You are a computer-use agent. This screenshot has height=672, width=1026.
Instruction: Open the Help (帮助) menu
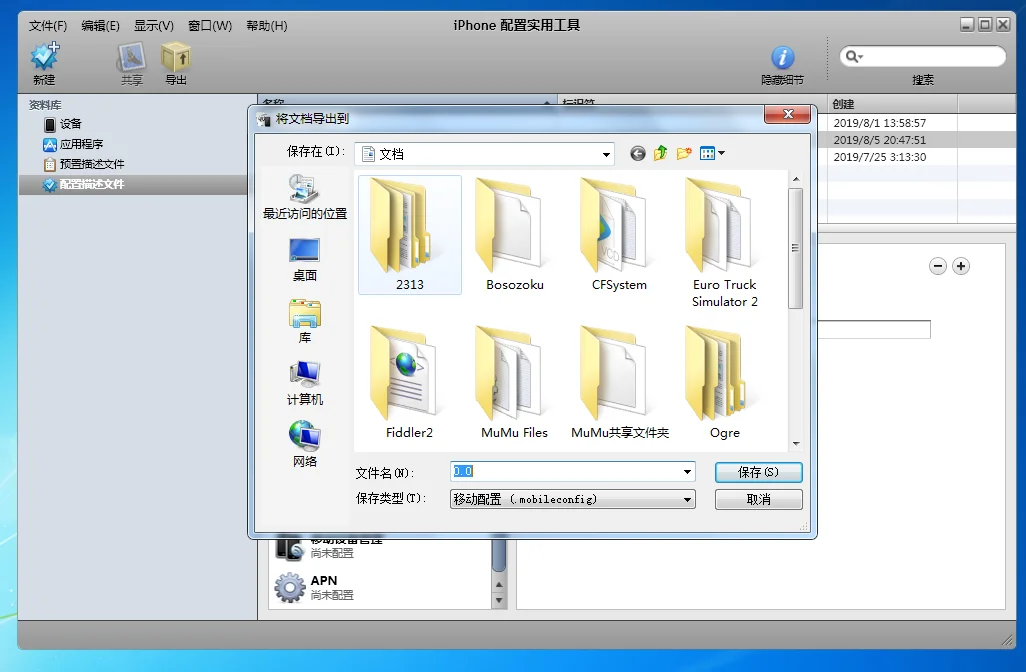(x=266, y=26)
